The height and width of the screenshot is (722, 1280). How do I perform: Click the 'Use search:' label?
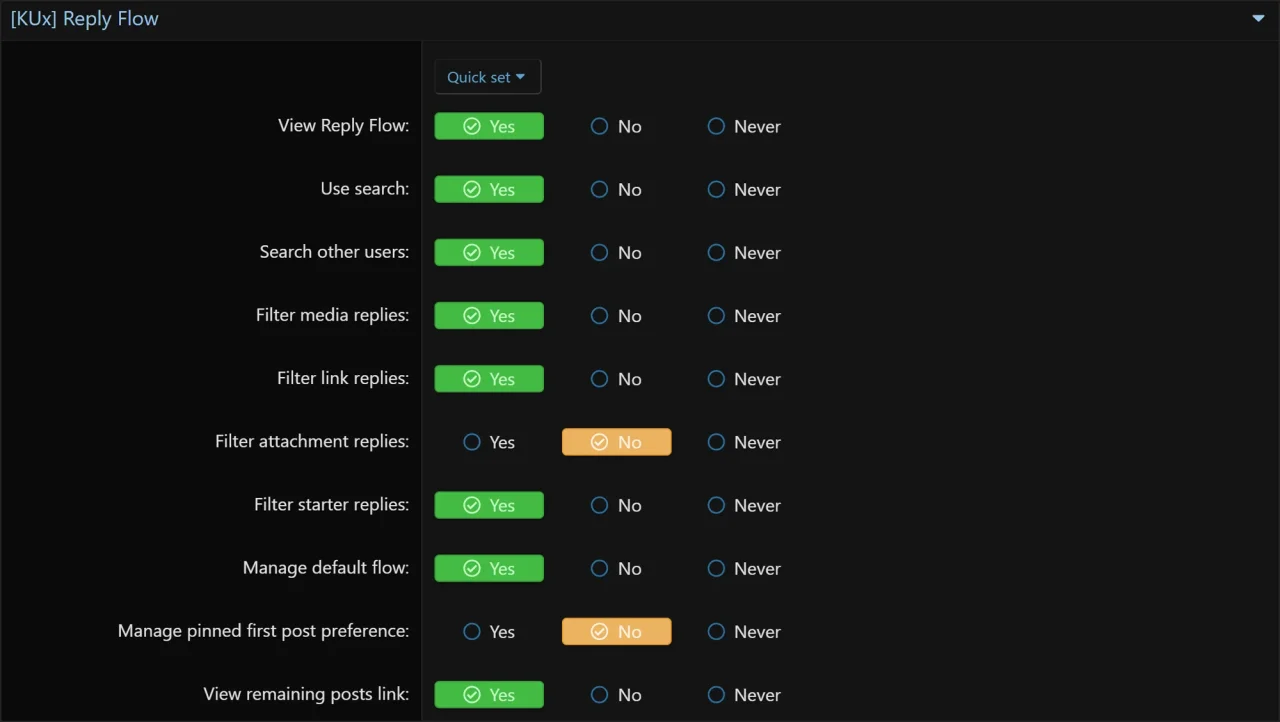click(x=365, y=188)
